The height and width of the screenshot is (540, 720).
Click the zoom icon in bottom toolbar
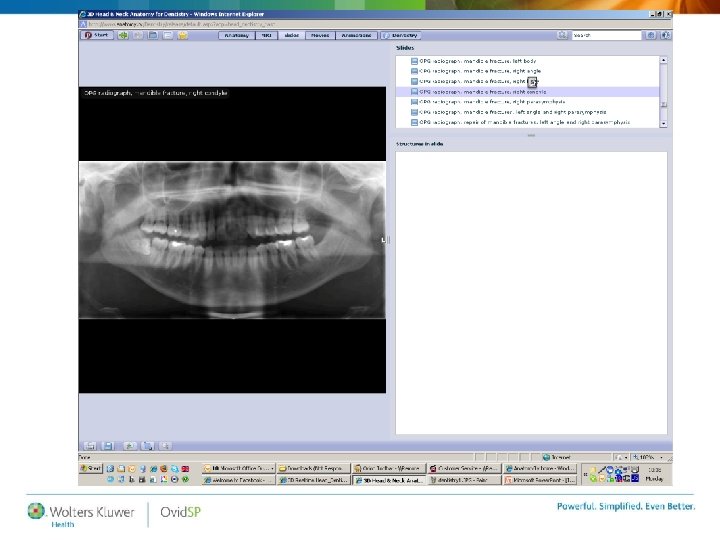pos(166,446)
